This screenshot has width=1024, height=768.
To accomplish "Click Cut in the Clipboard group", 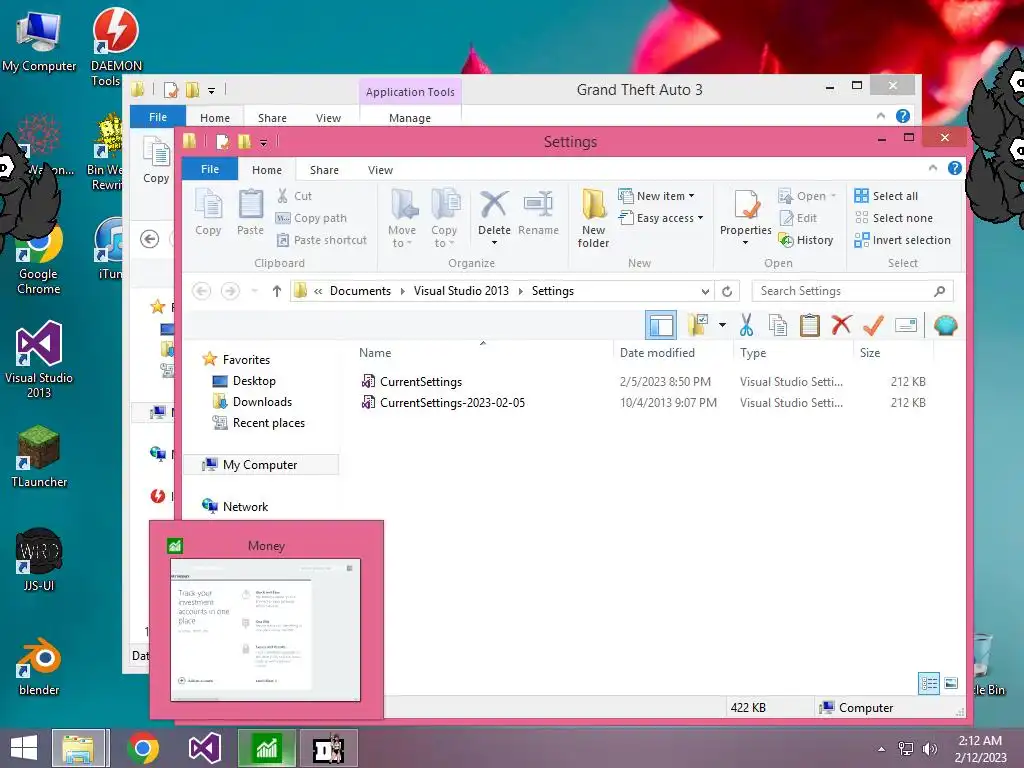I will click(294, 196).
